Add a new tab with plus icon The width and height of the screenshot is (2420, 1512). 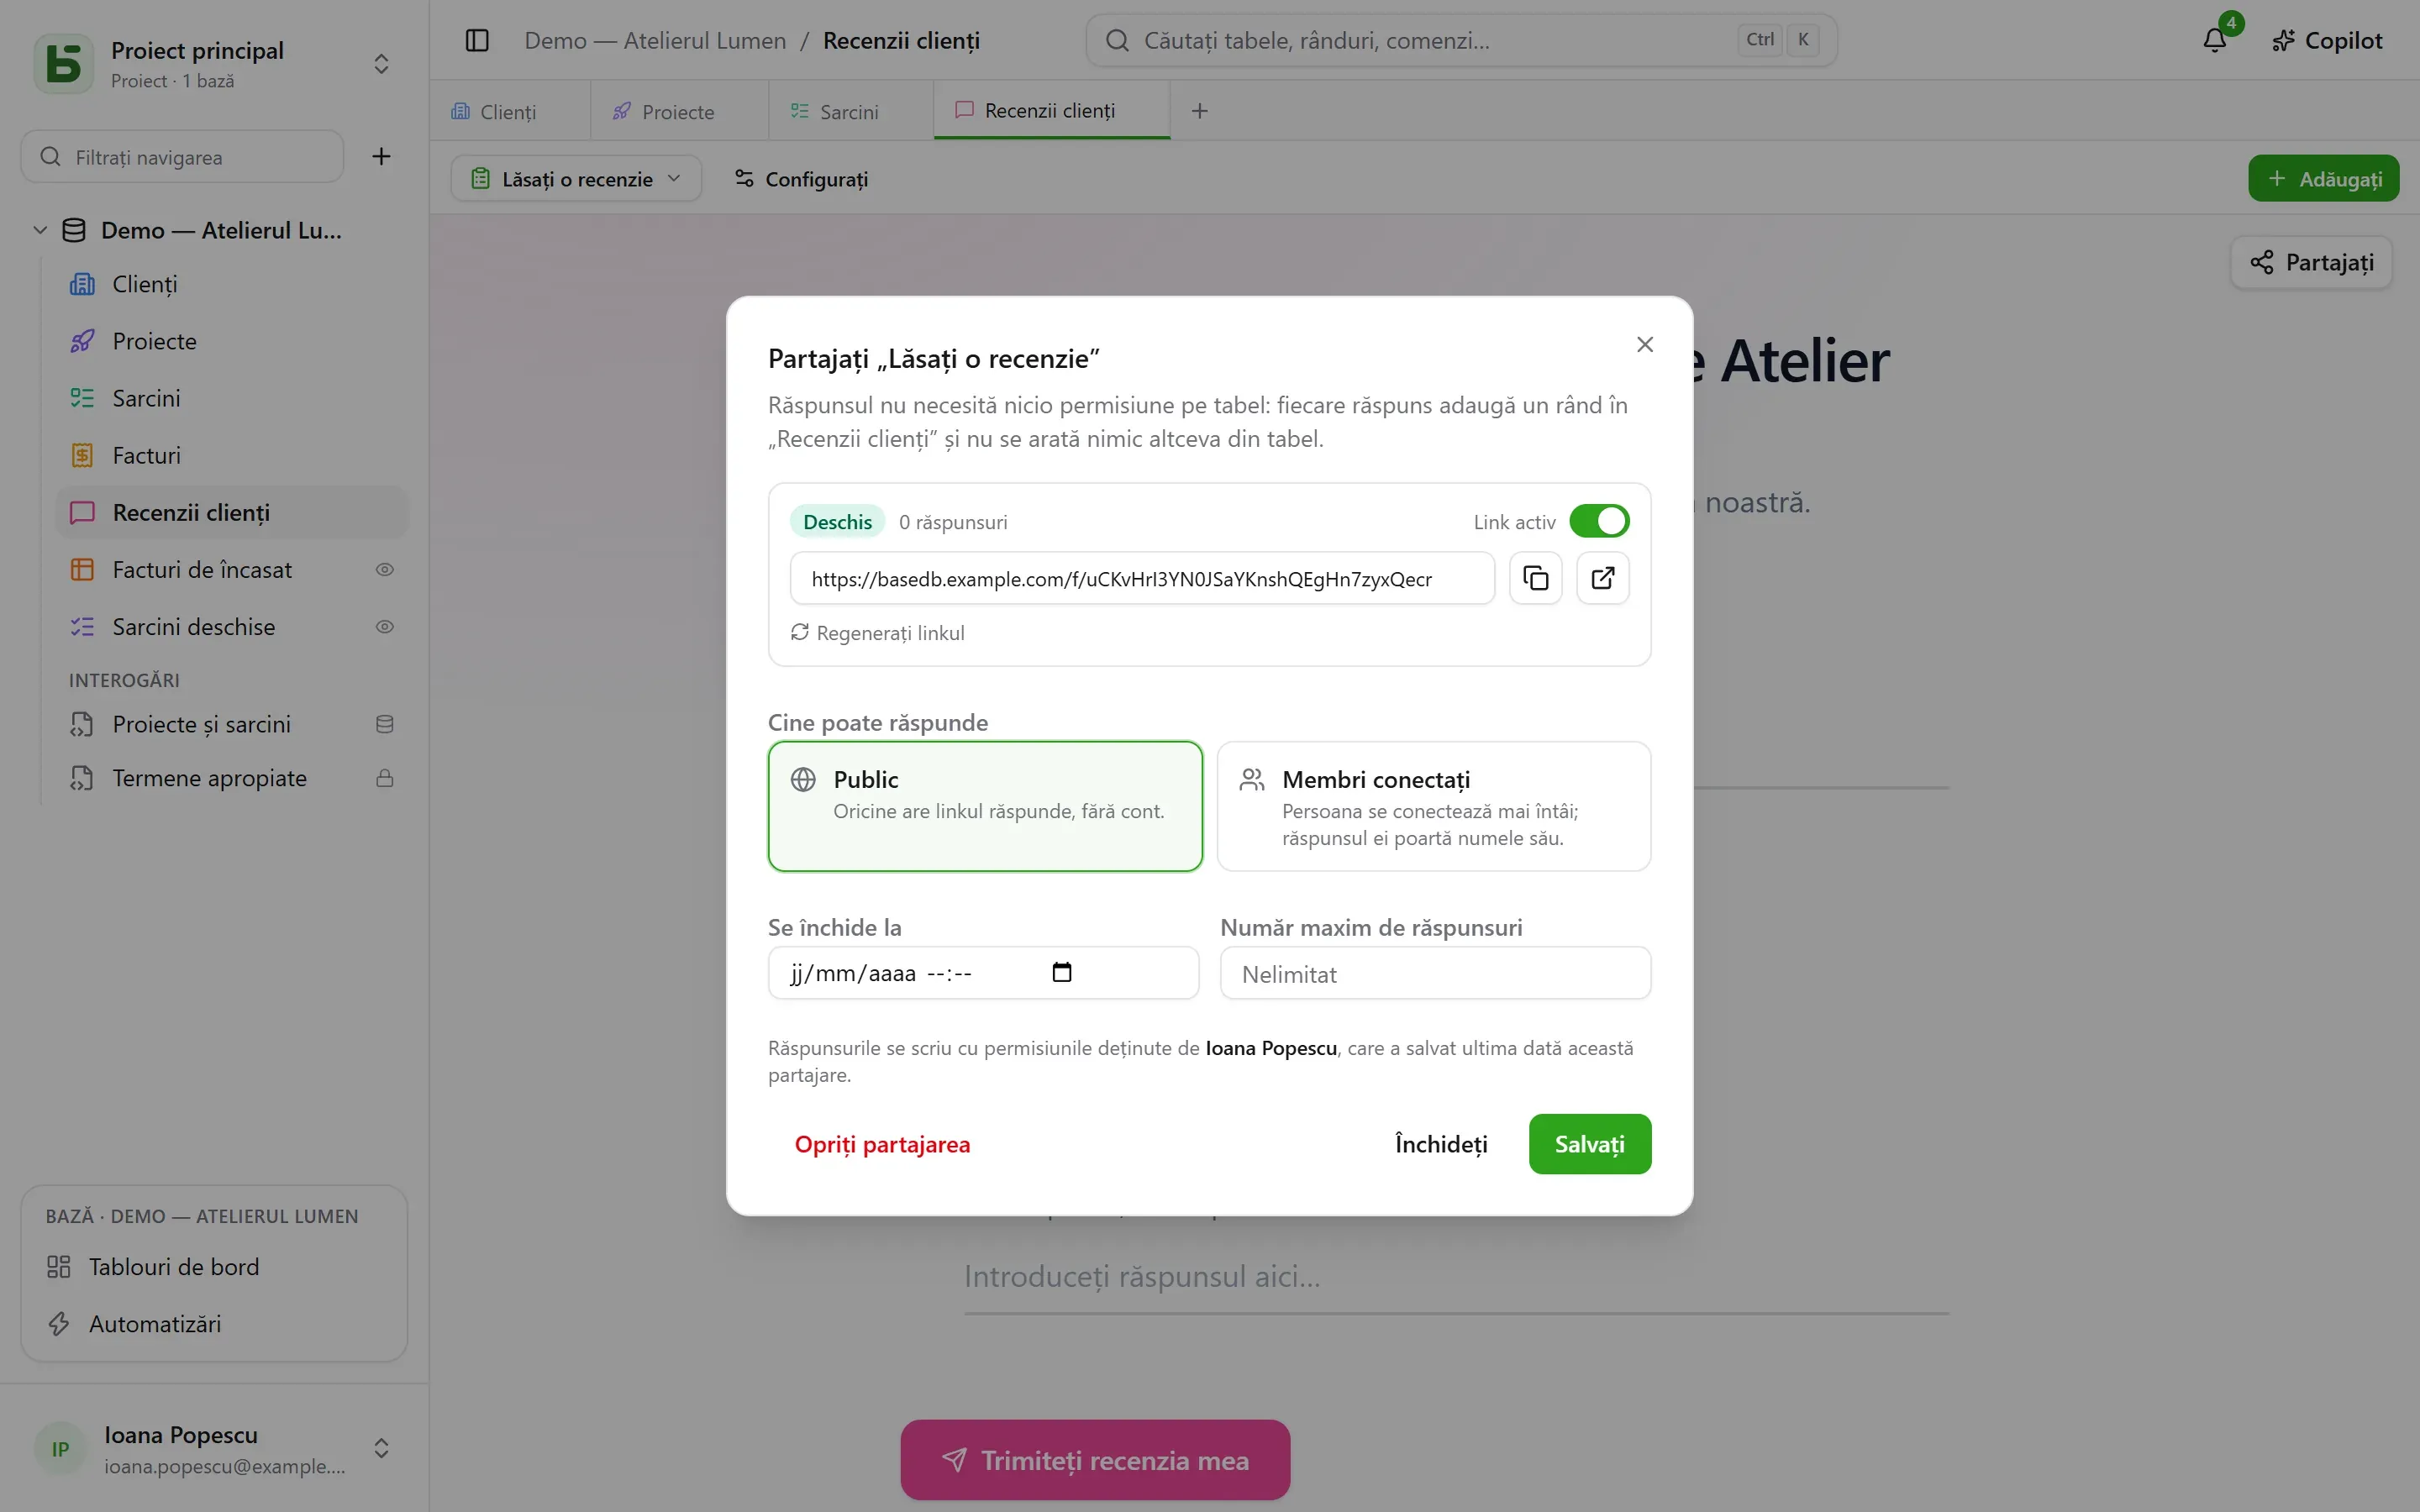pos(1199,111)
